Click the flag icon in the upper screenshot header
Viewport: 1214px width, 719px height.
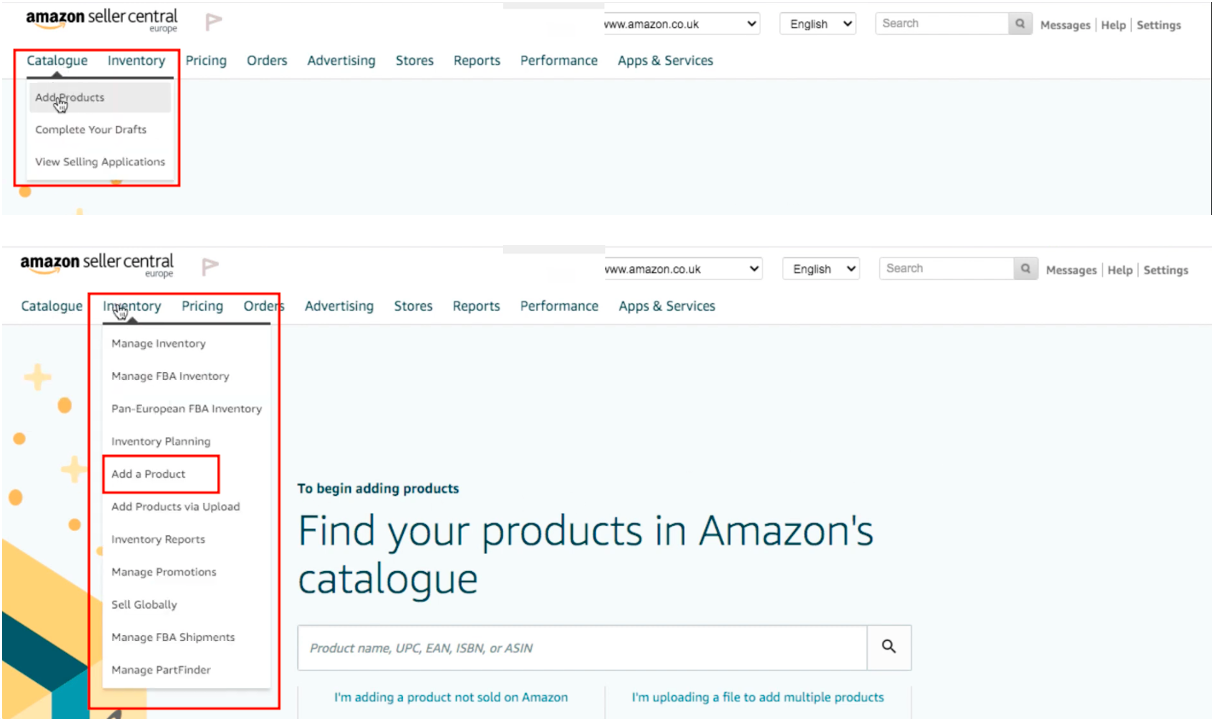tap(213, 21)
